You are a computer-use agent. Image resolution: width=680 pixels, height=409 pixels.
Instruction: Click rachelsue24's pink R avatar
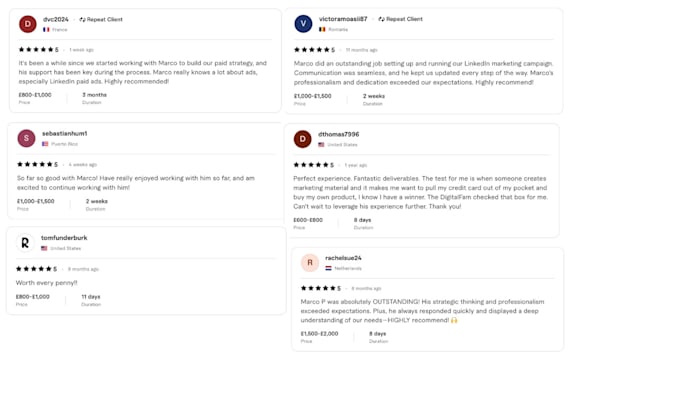[310, 263]
